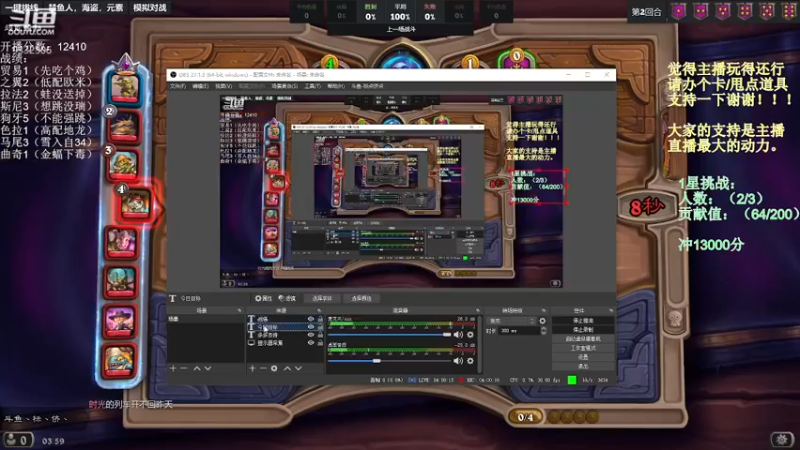
Task: Click 选择字体 button in source toolbar
Action: pyautogui.click(x=321, y=298)
